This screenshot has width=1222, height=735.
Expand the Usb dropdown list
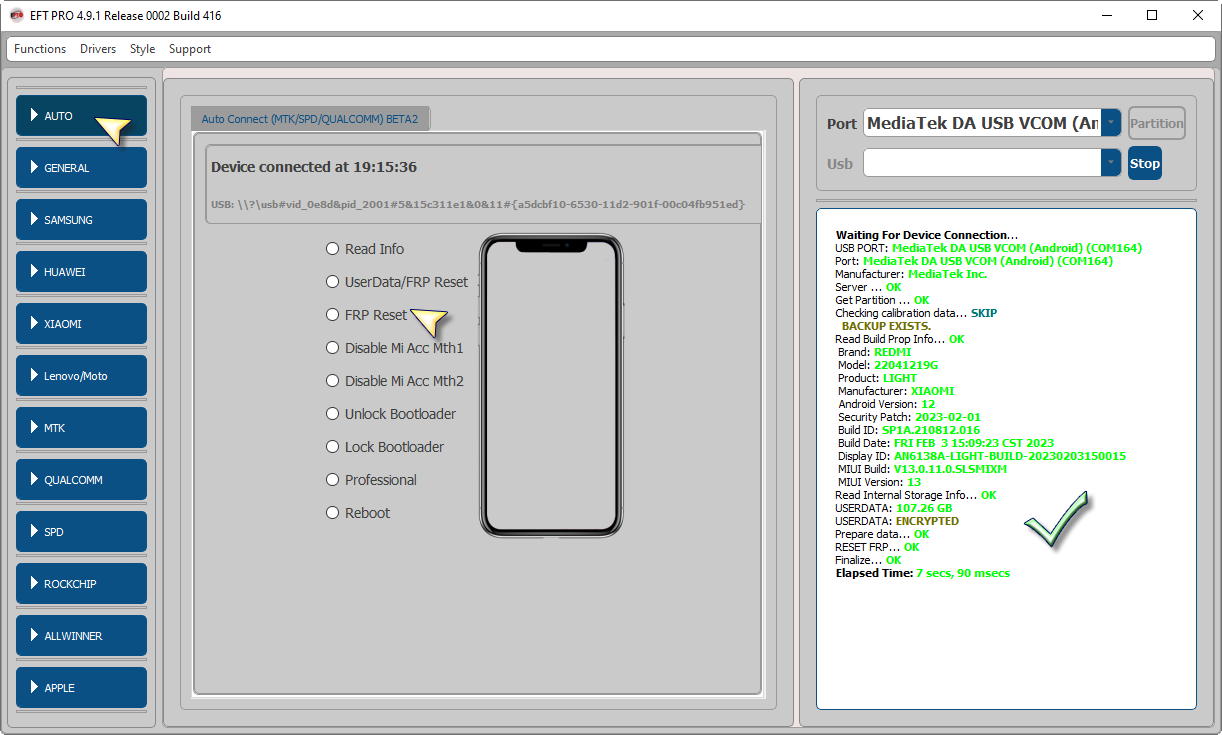(x=1110, y=163)
